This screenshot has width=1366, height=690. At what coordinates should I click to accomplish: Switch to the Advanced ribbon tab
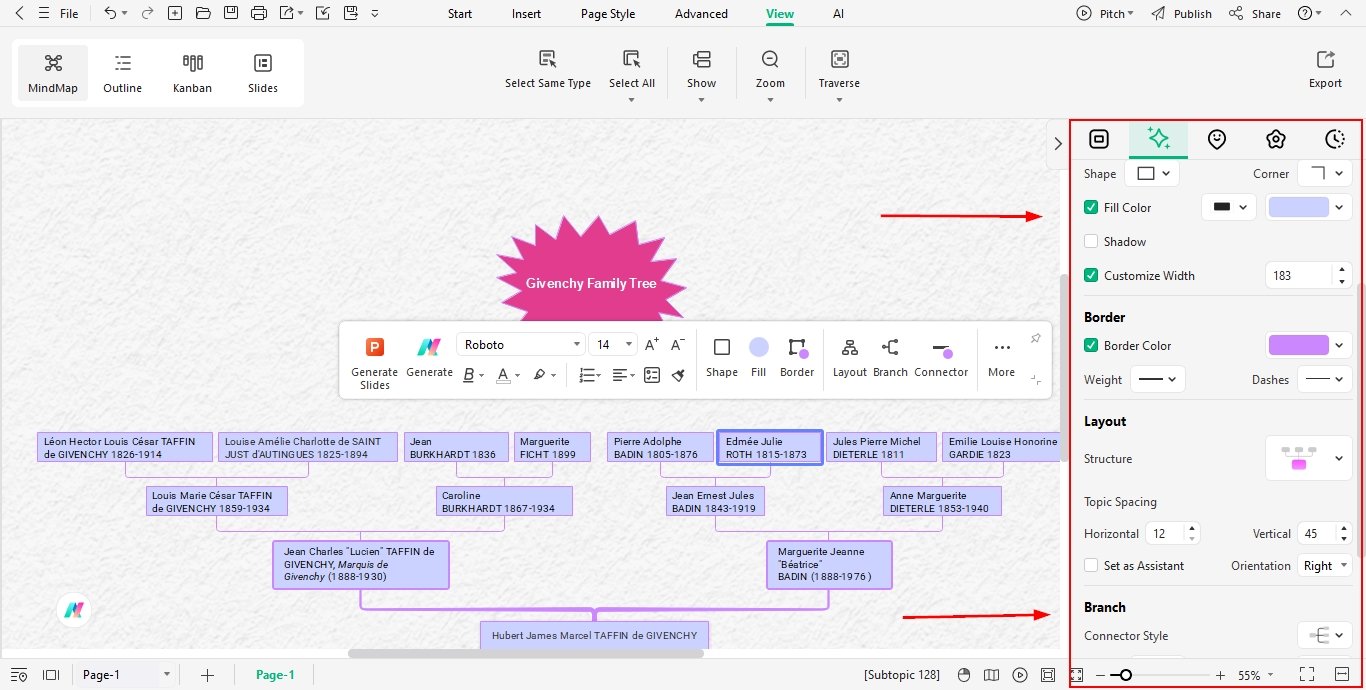point(701,13)
